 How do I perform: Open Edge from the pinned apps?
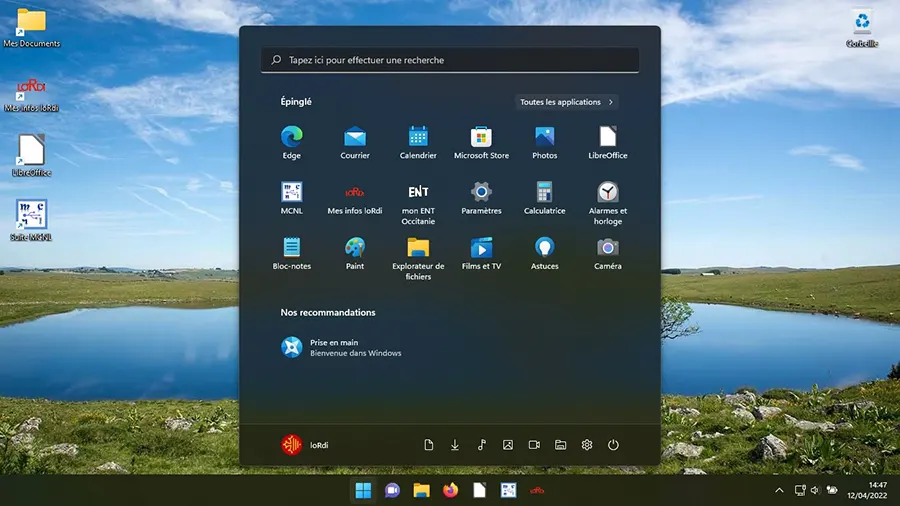pyautogui.click(x=291, y=137)
